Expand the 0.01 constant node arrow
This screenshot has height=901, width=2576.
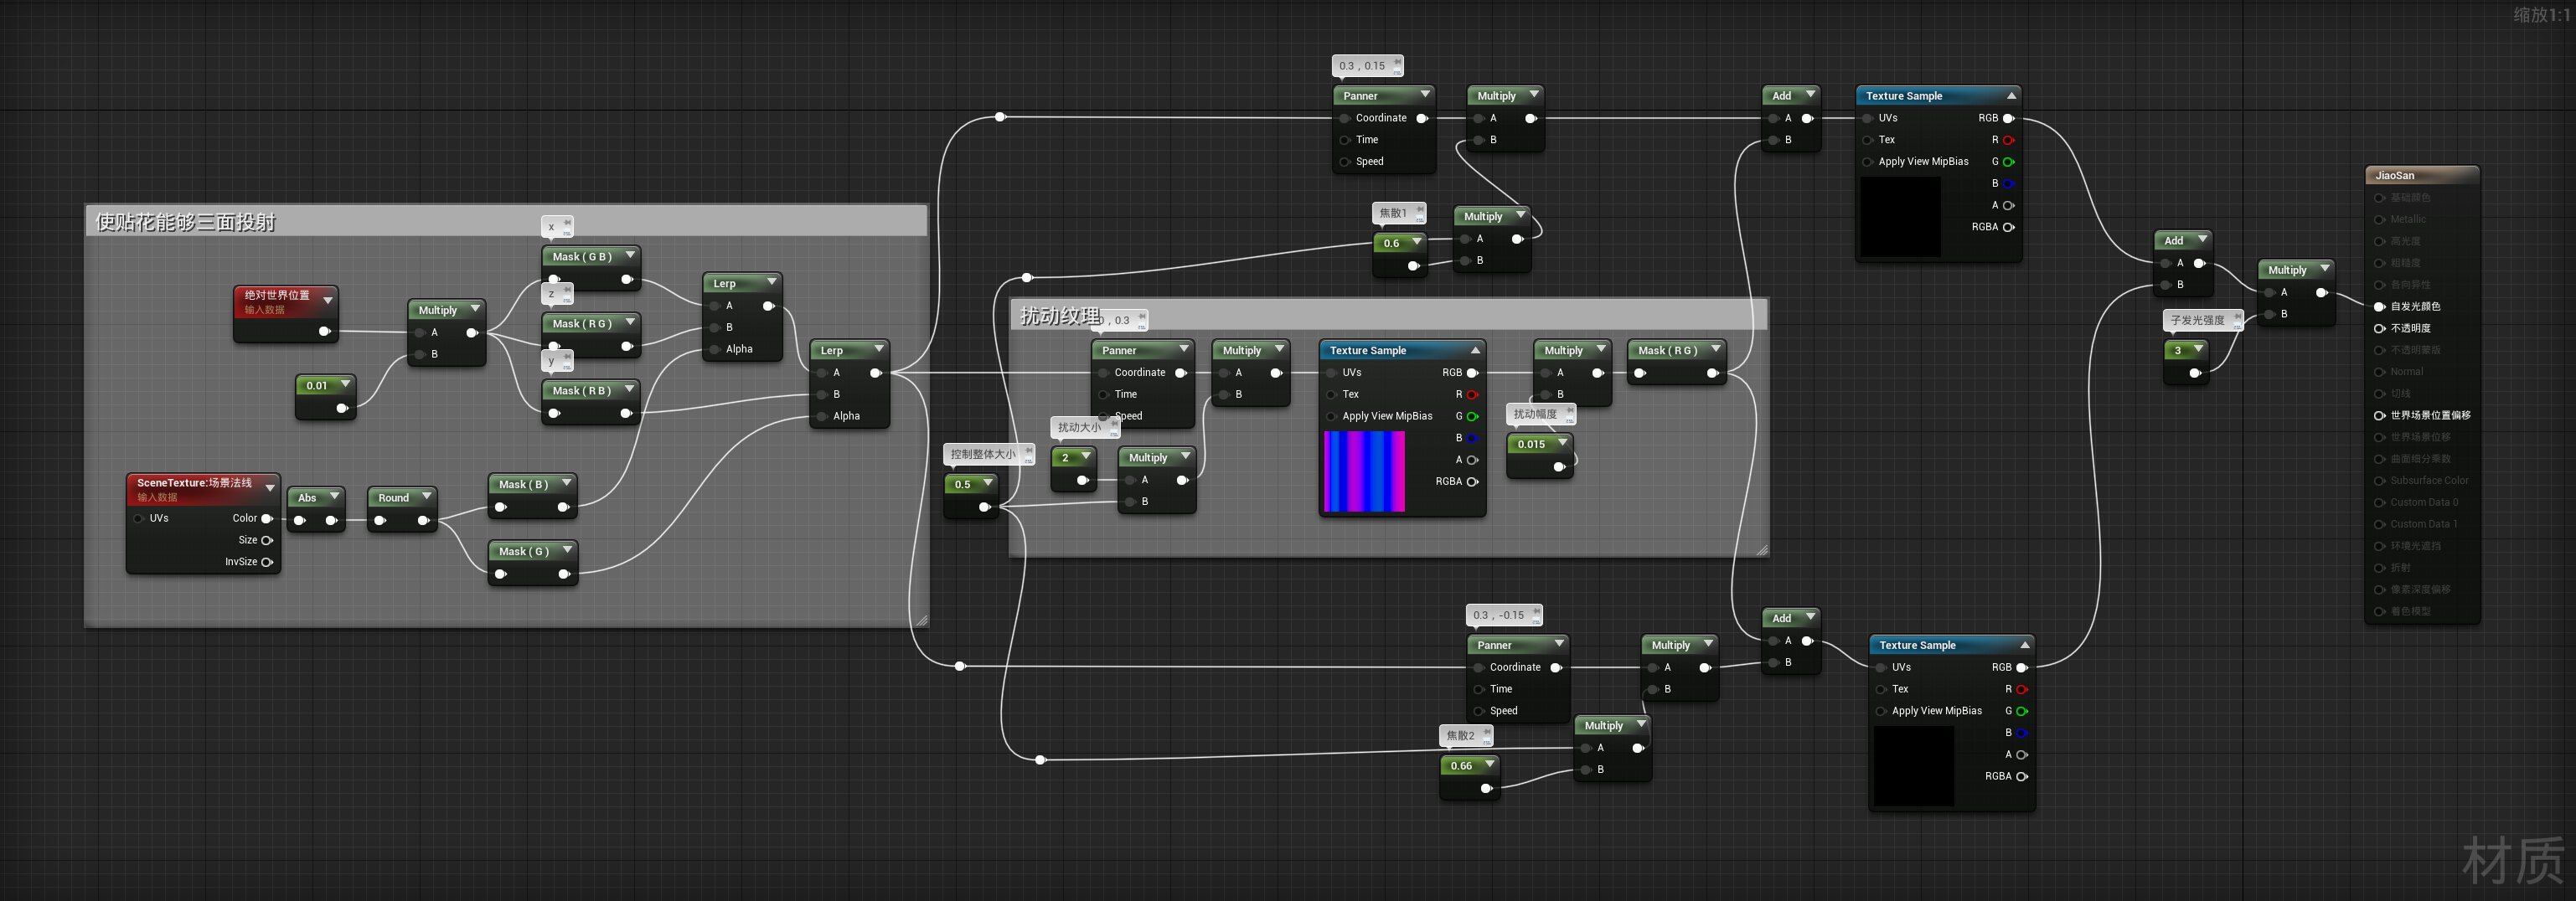[346, 384]
